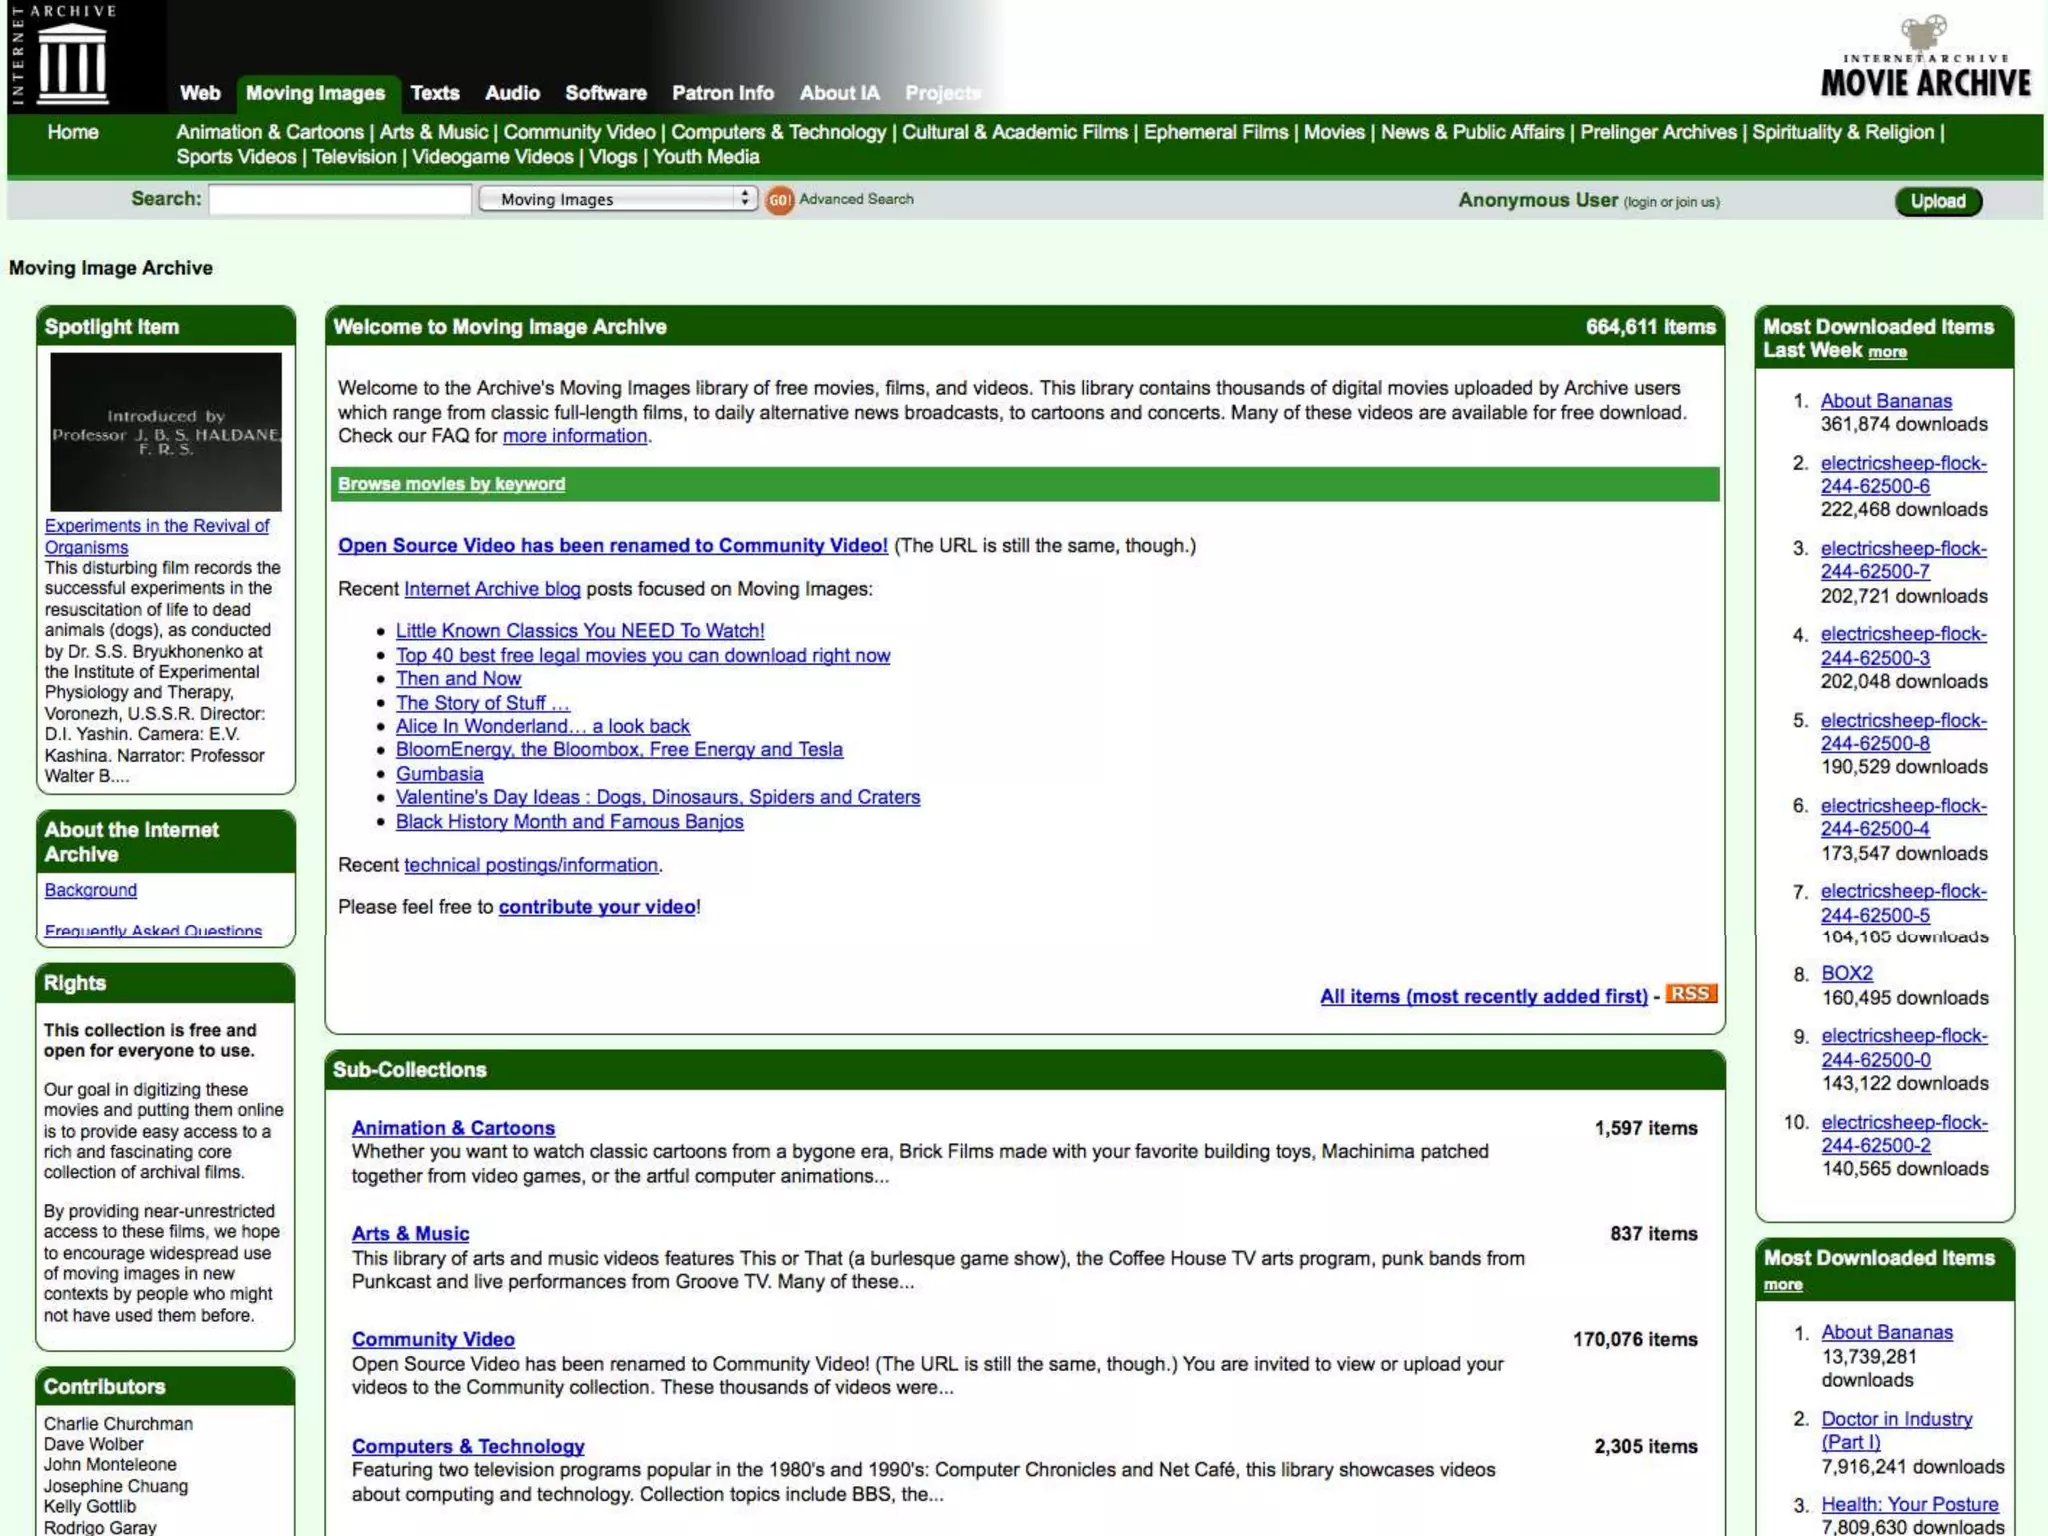The image size is (2048, 1536).
Task: Switch to the Audio tab
Action: [512, 93]
